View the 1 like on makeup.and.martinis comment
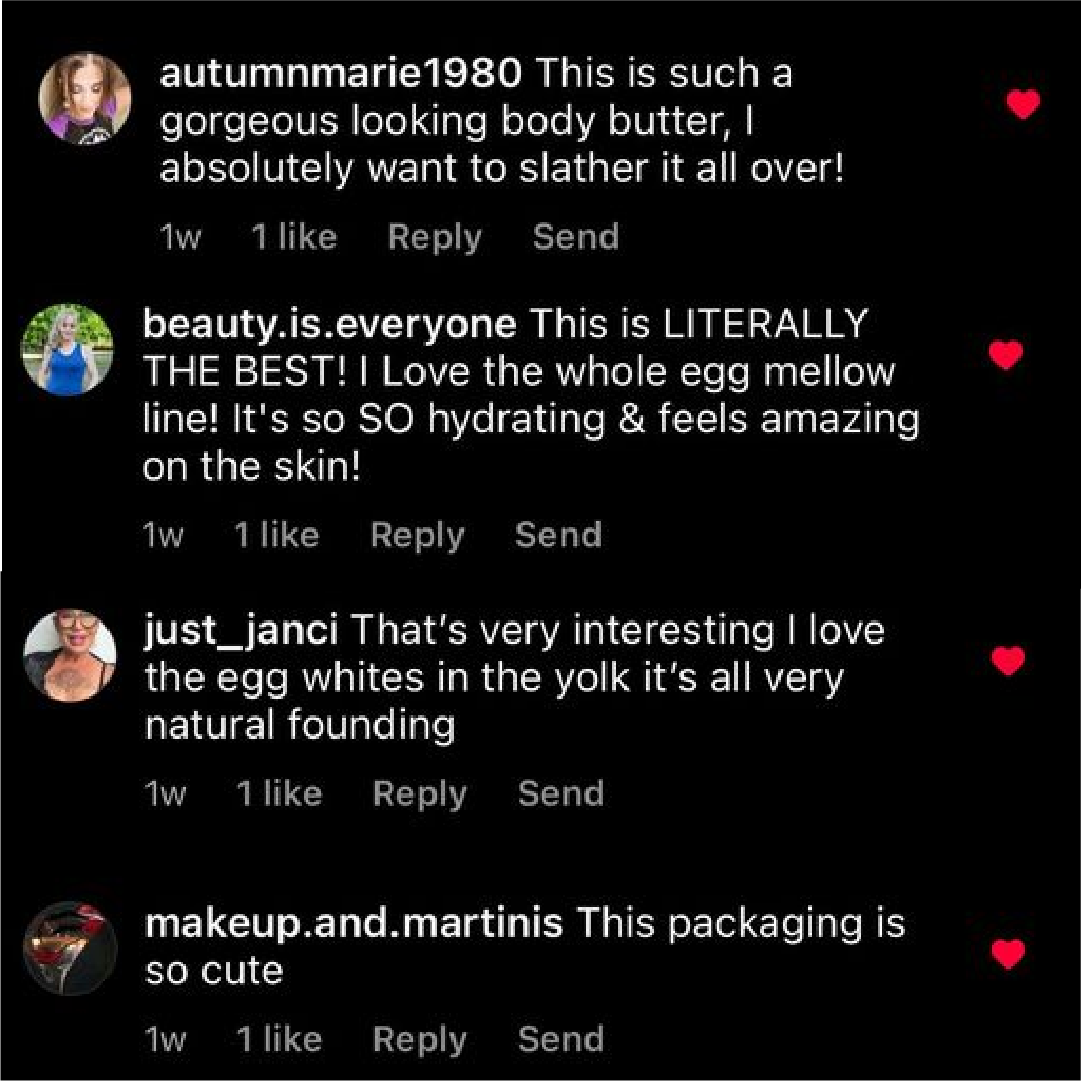 coord(279,1040)
